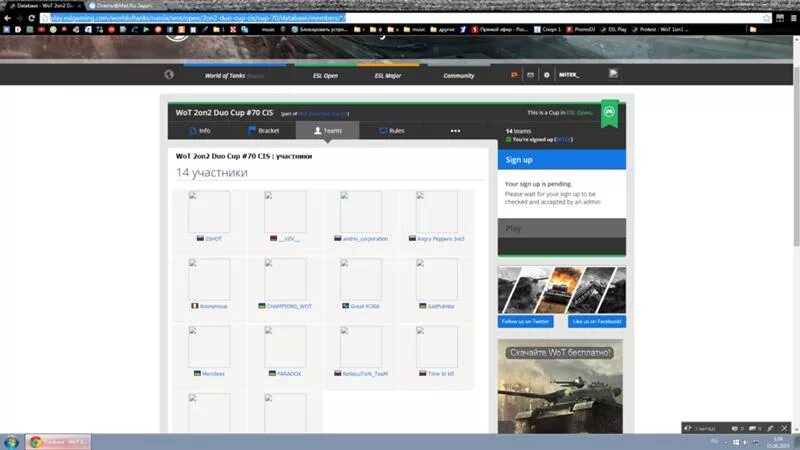Image resolution: width=800 pixels, height=450 pixels.
Task: Open the Rules tab
Action: coord(391,131)
